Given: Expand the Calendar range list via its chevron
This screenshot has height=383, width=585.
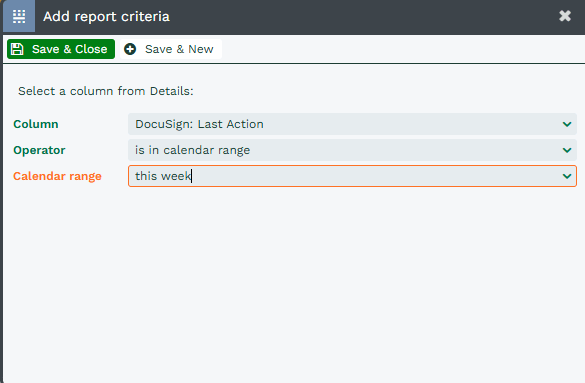Looking at the screenshot, I should tap(567, 176).
